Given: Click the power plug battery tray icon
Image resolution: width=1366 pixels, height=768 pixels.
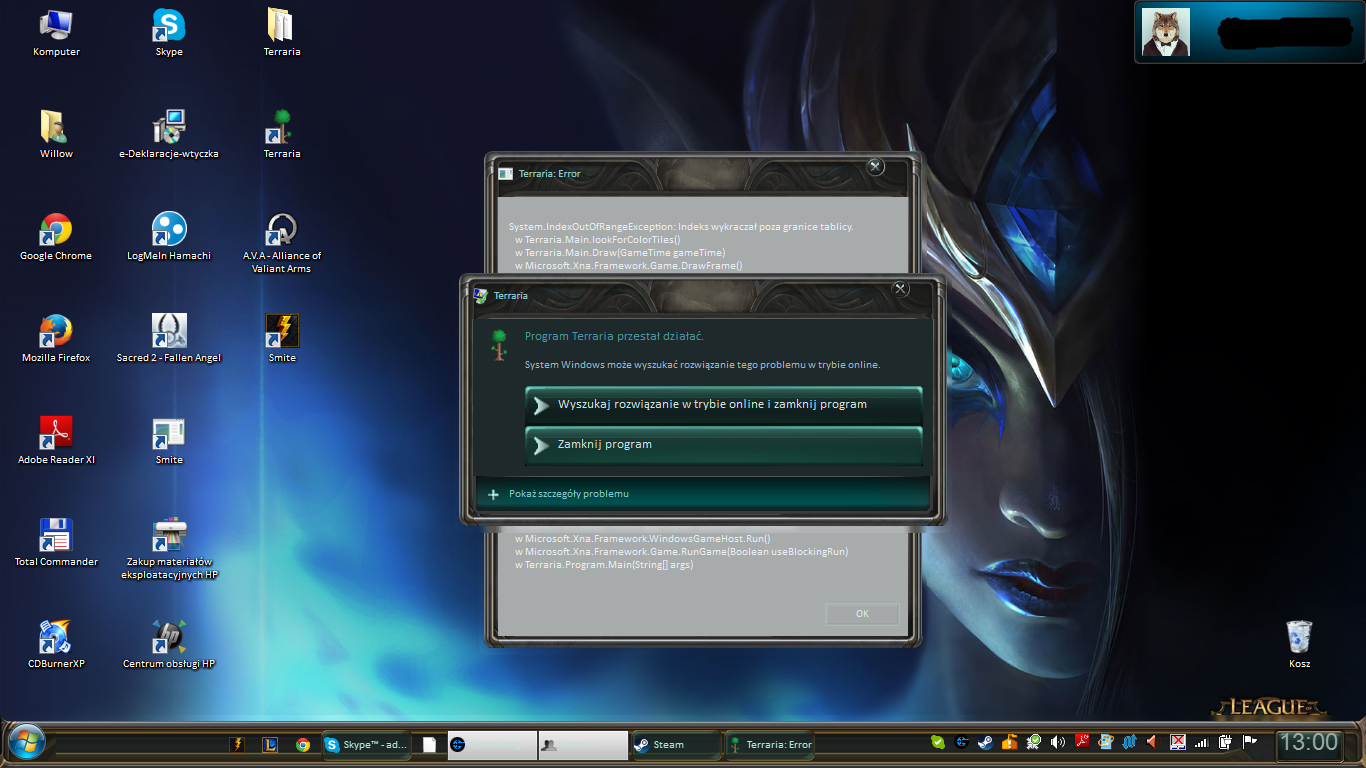Looking at the screenshot, I should click(x=1225, y=743).
